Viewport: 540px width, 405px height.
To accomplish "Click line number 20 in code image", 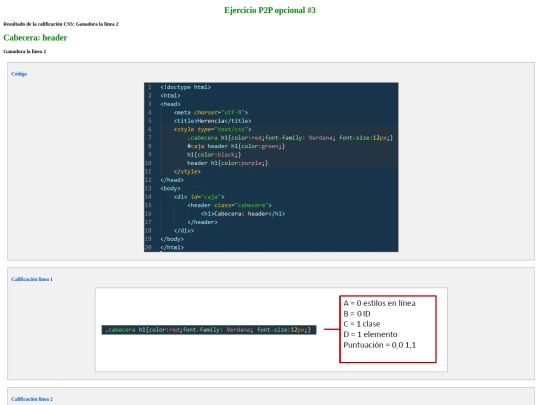I will [x=148, y=247].
